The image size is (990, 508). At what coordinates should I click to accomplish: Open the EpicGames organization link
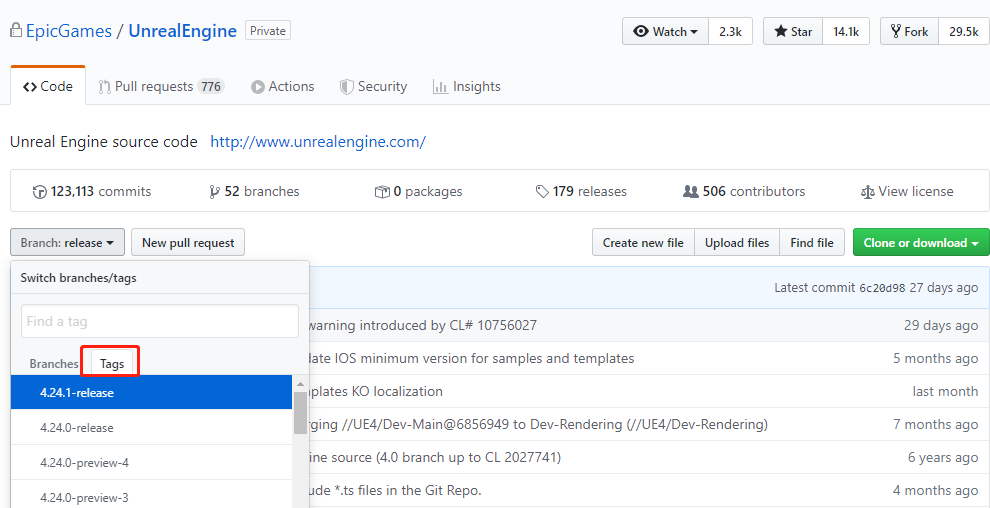pyautogui.click(x=68, y=31)
